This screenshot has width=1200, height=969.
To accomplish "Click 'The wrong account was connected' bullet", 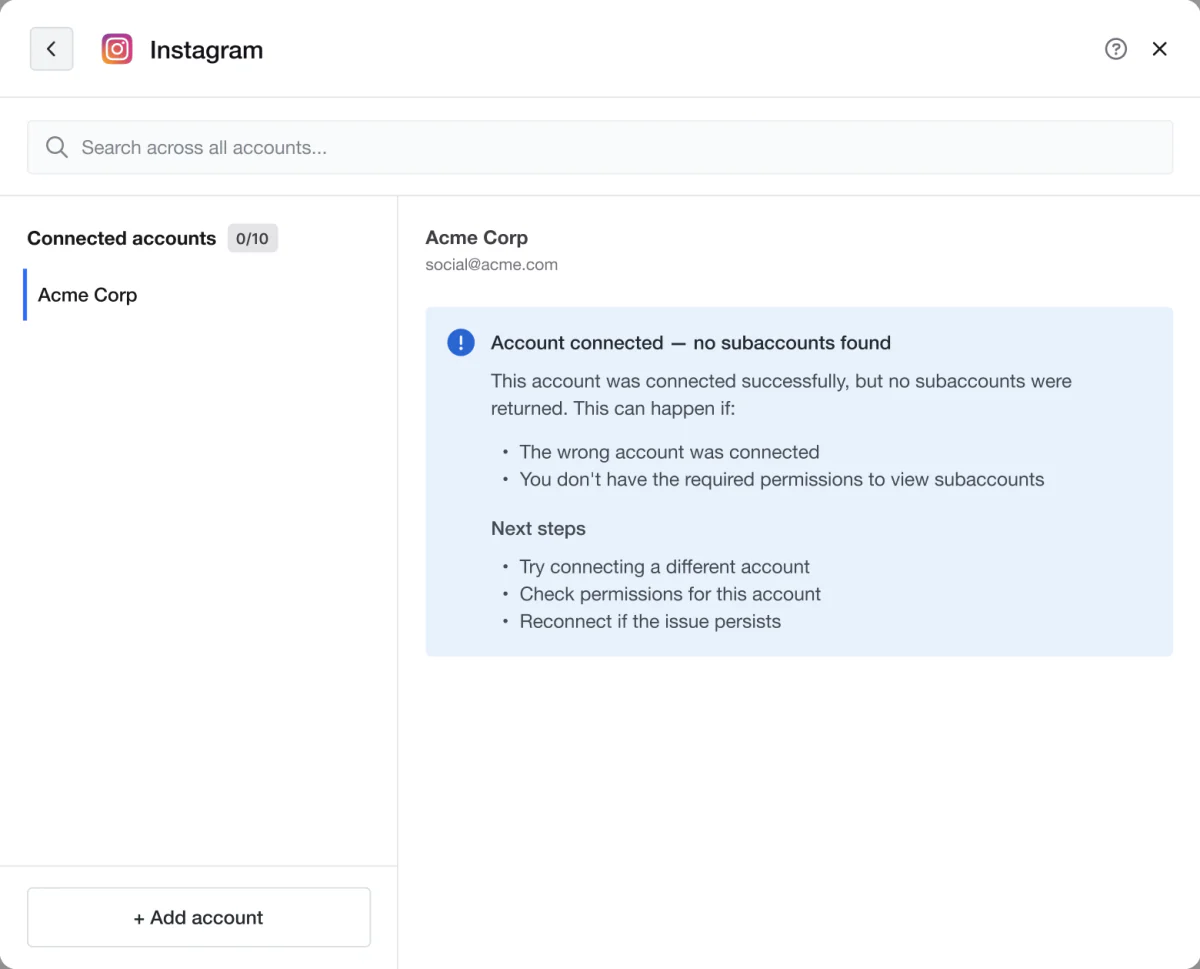I will [x=669, y=452].
